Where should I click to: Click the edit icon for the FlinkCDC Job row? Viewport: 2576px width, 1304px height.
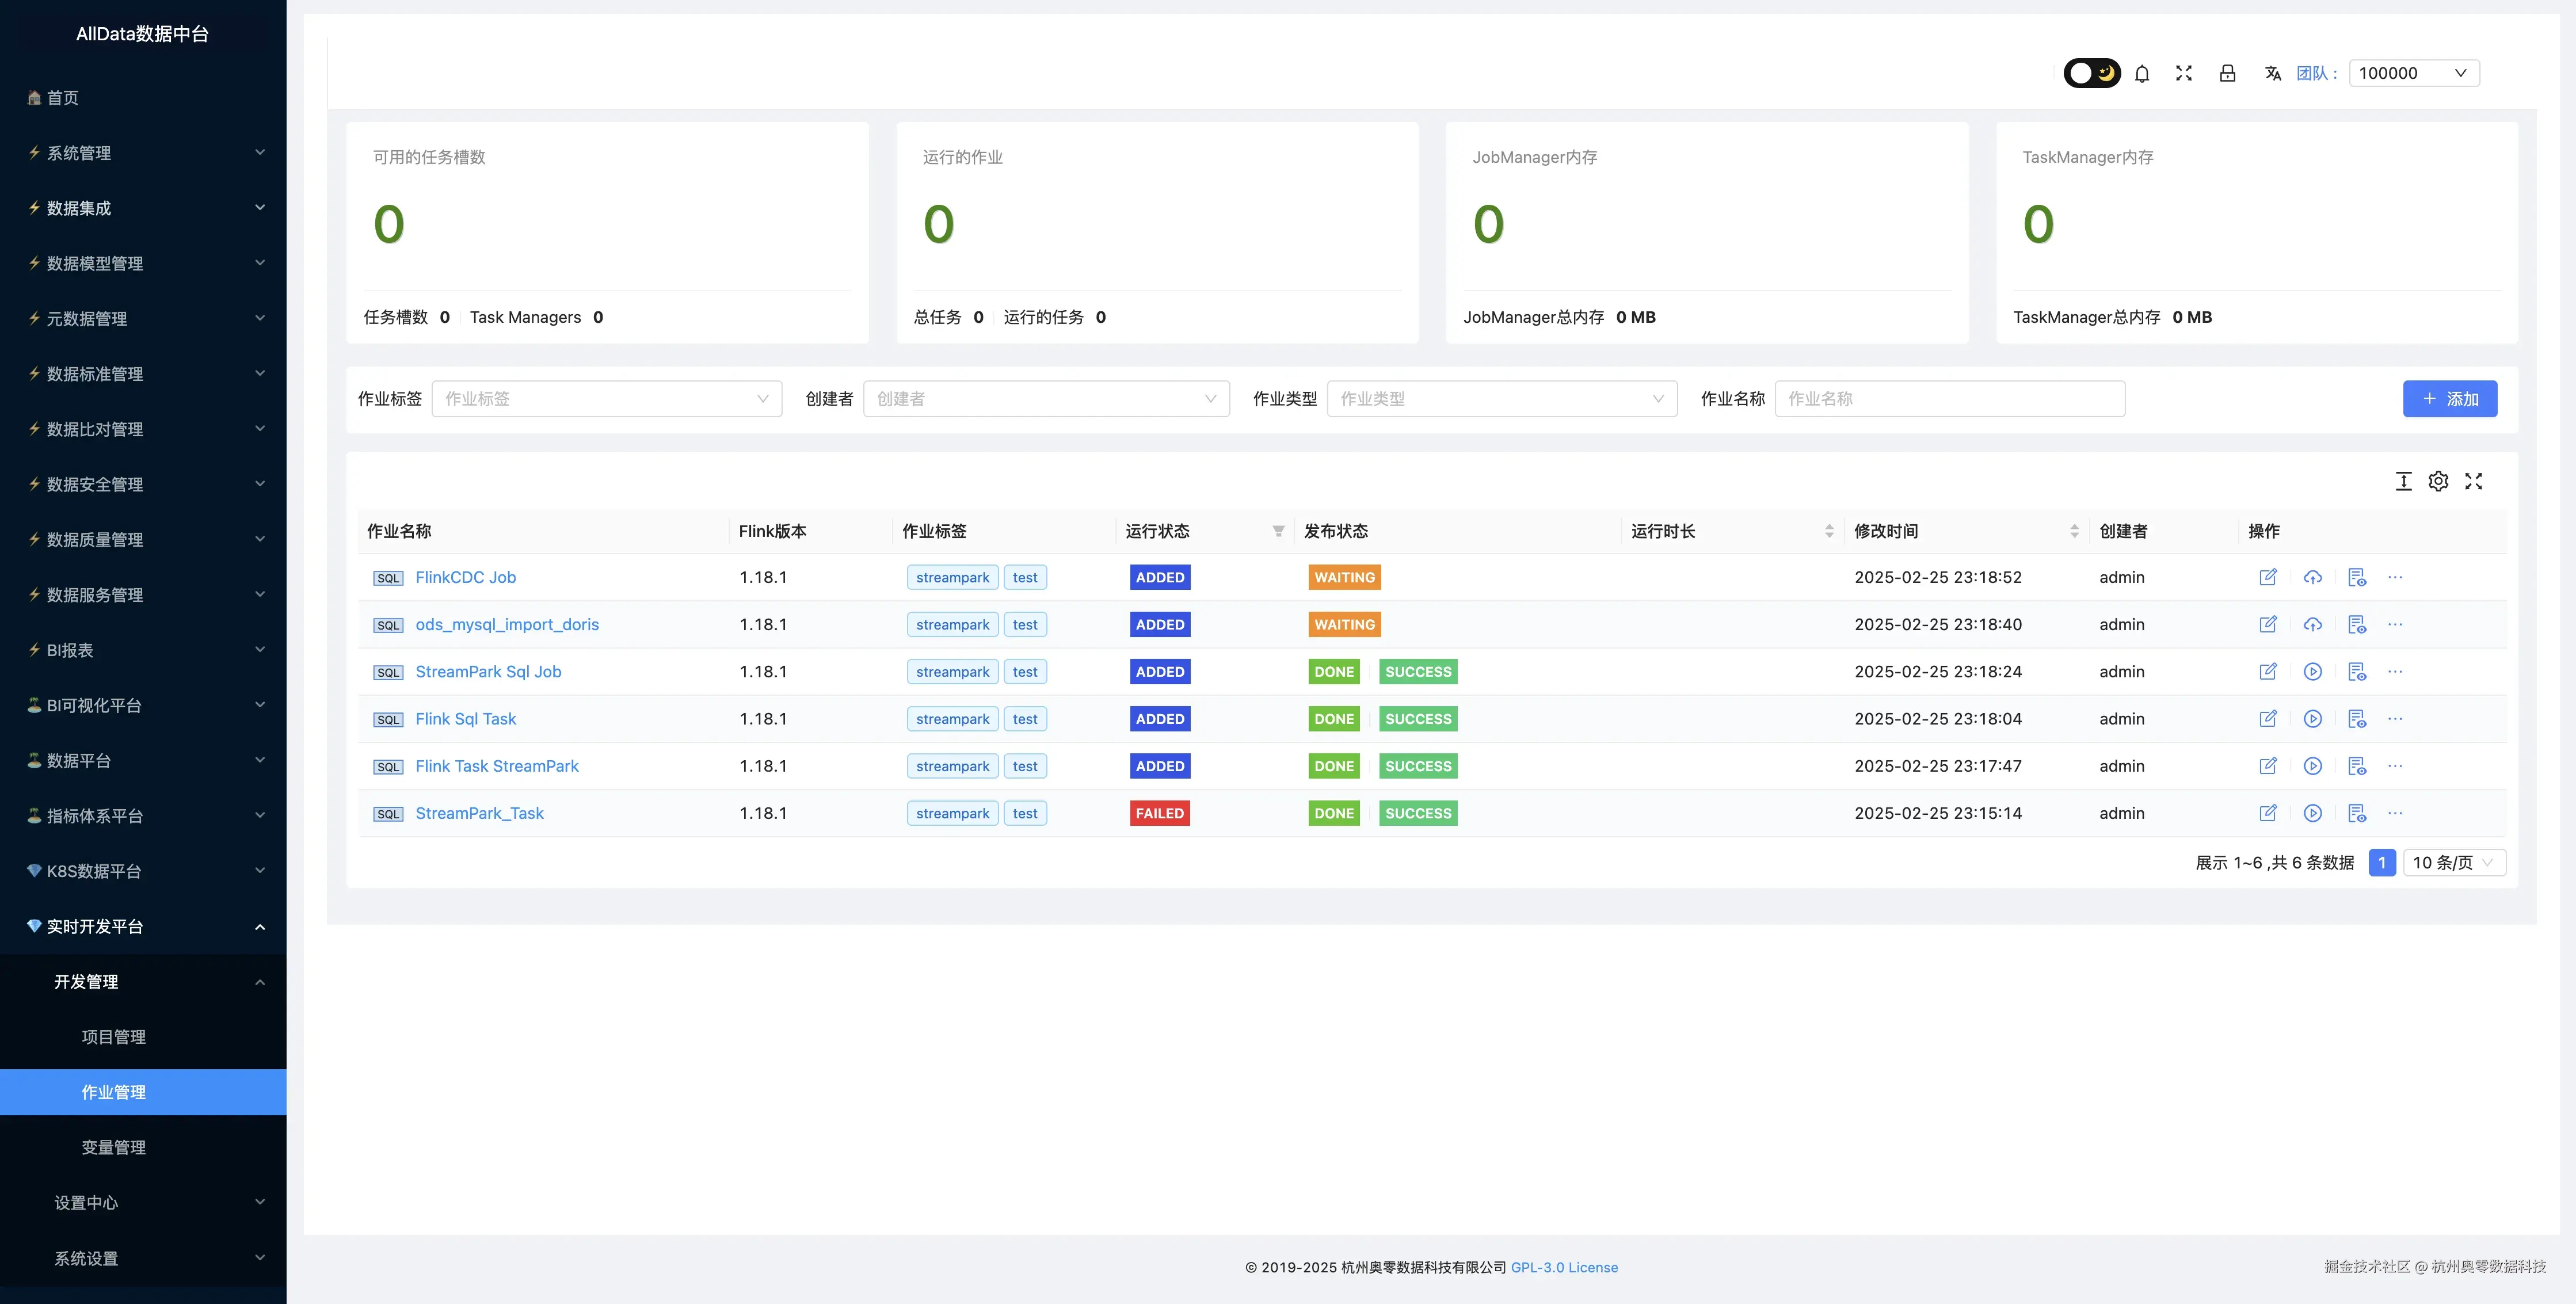(2268, 577)
